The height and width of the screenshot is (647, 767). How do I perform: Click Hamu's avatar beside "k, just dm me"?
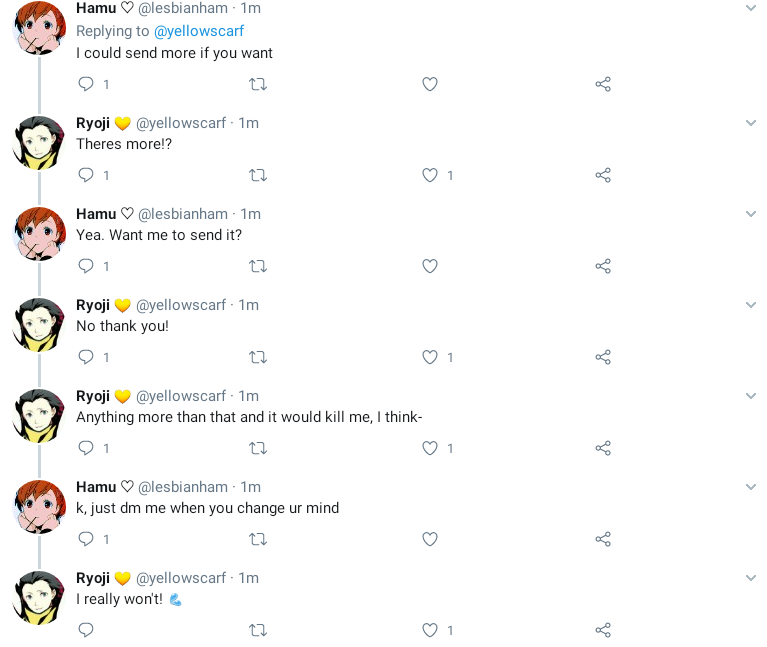[39, 506]
